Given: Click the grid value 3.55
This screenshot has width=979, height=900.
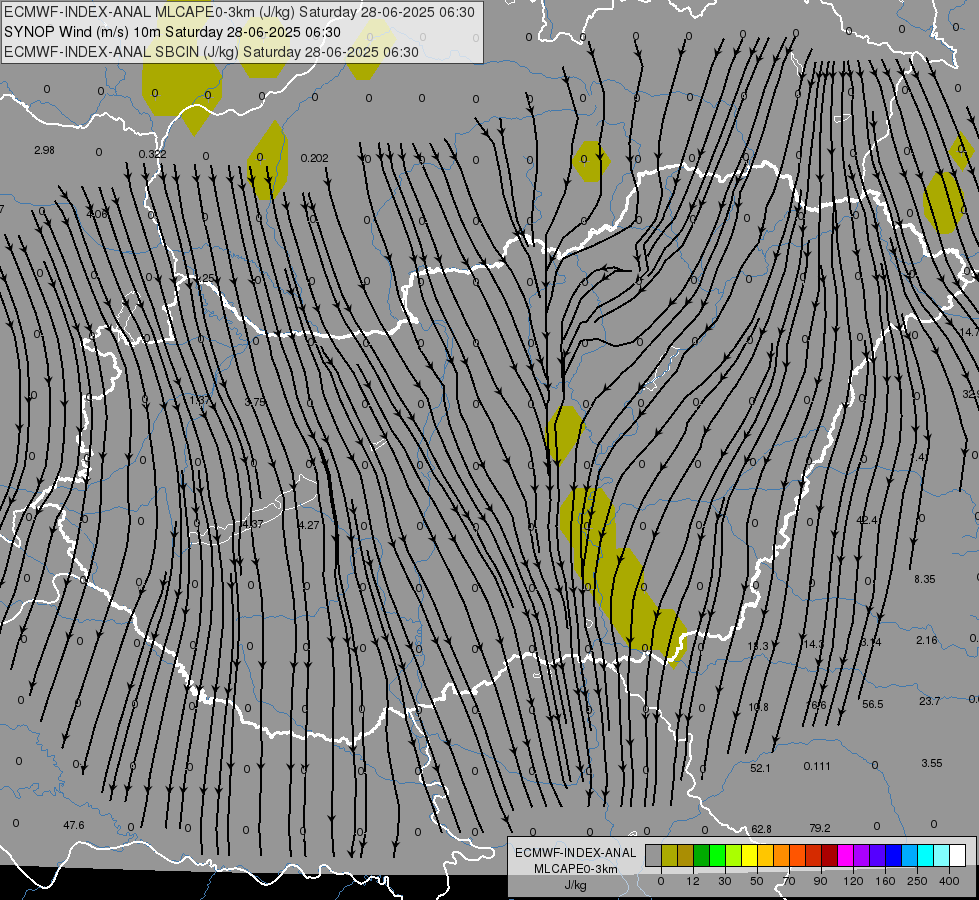Looking at the screenshot, I should (932, 763).
